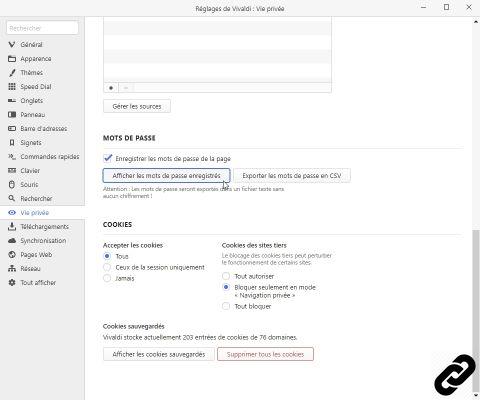Viewport: 480px width, 400px height.
Task: Choose Tout bloquer for third-party cookies
Action: click(x=226, y=306)
